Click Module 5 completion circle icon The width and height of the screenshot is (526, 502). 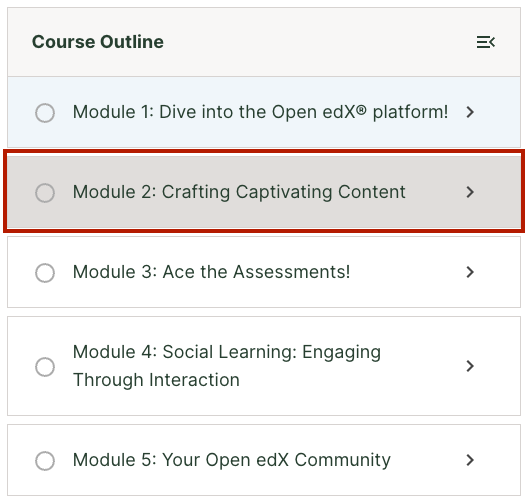pyautogui.click(x=45, y=460)
